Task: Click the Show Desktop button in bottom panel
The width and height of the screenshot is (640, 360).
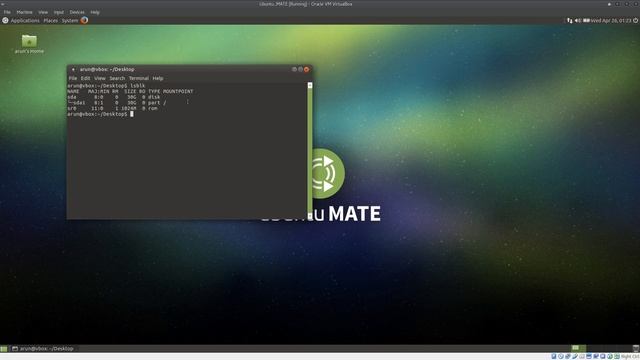Action: (4, 349)
